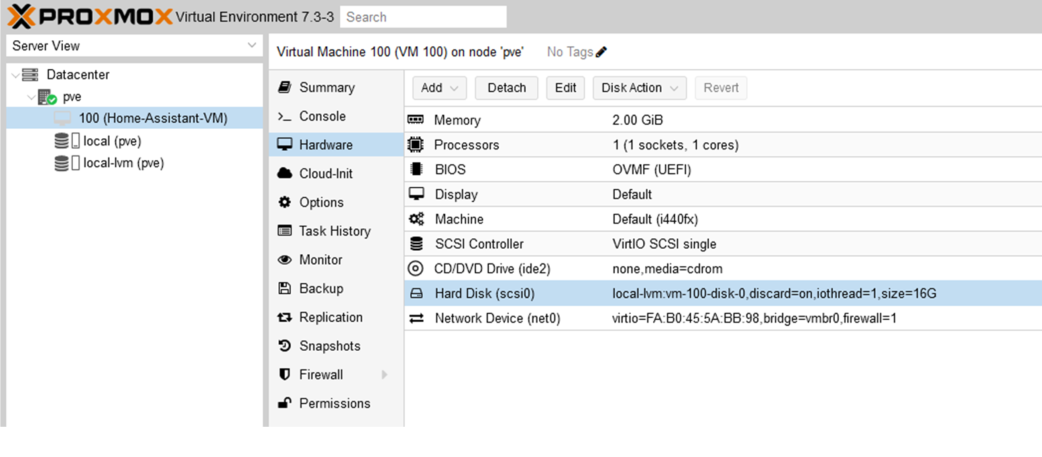Viewport: 1042px width, 457px height.
Task: Click the none,media=cdrom value
Action: [667, 269]
